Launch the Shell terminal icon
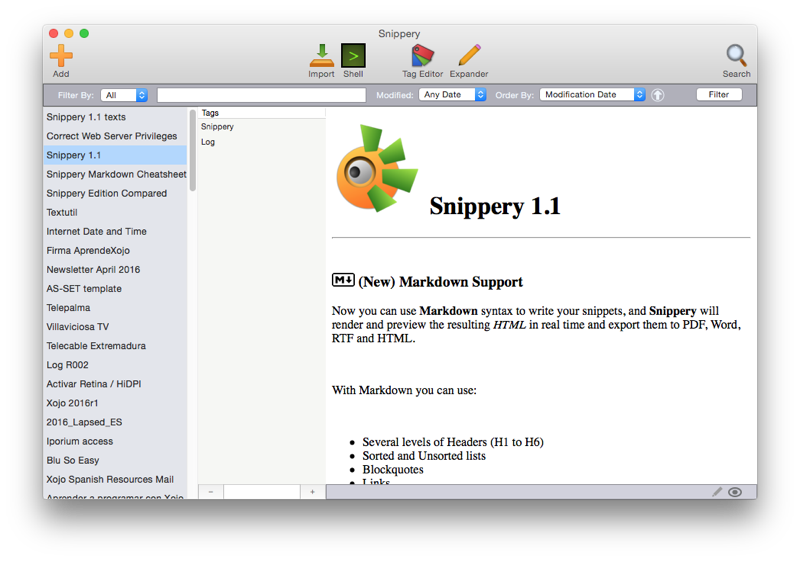Screen dimensions: 800x561 tap(353, 56)
